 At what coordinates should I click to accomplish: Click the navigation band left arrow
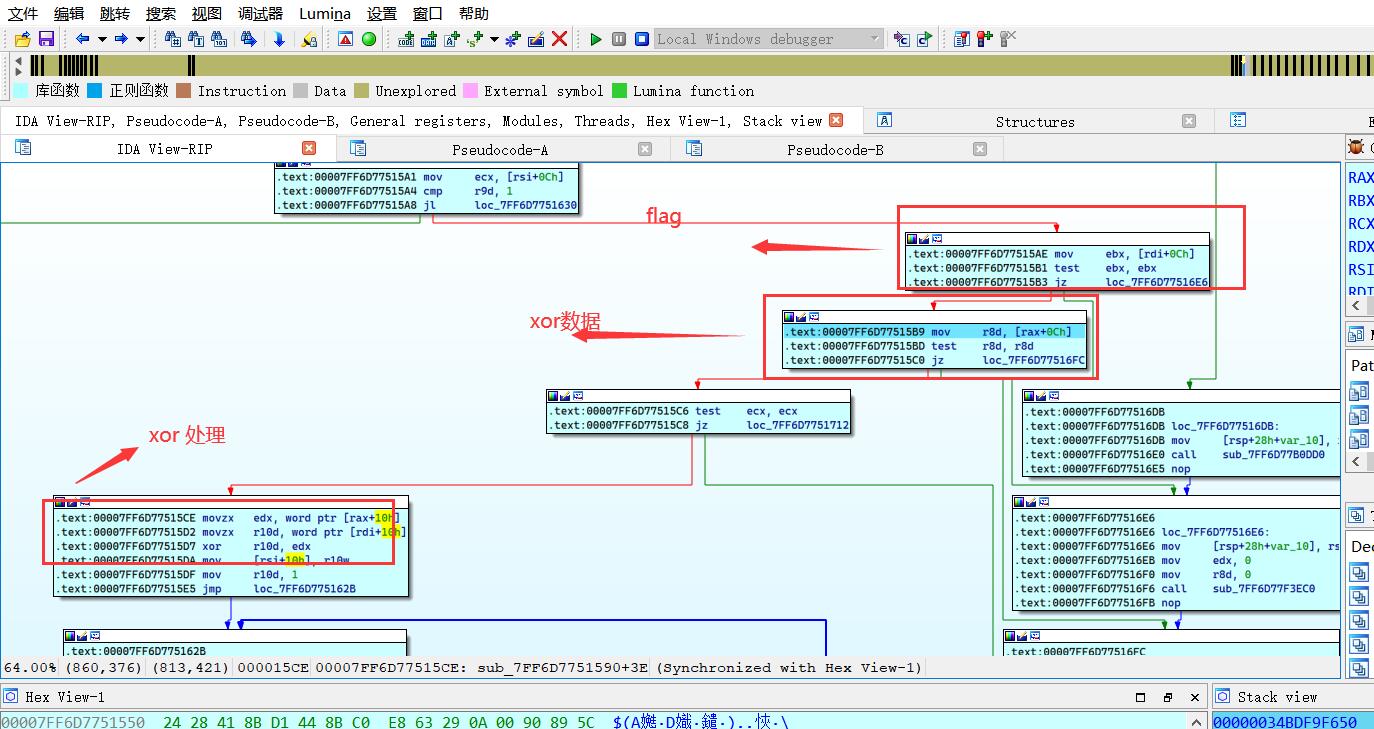coord(18,60)
